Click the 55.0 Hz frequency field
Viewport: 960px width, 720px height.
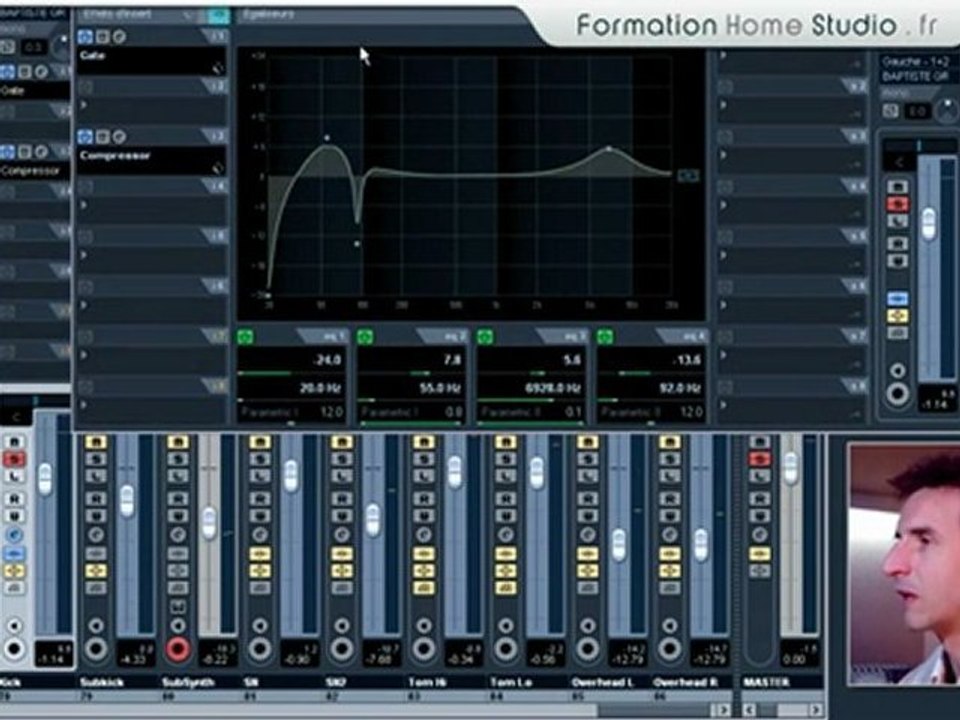pos(411,388)
